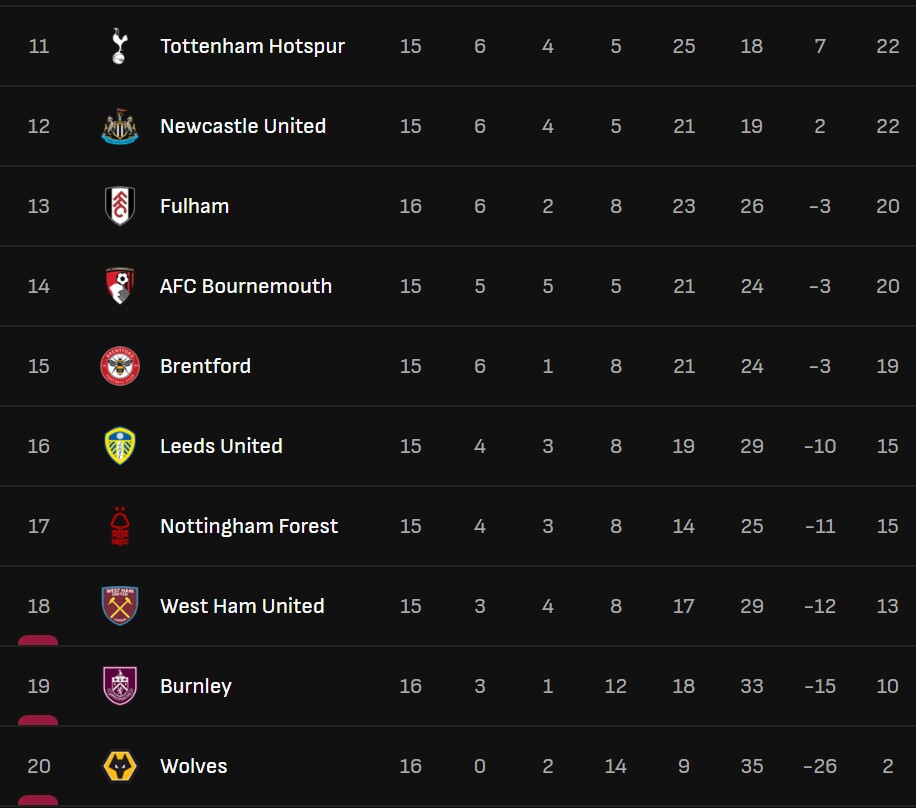Open the Leeds United team link
Viewport: 916px width, 808px height.
[221, 446]
